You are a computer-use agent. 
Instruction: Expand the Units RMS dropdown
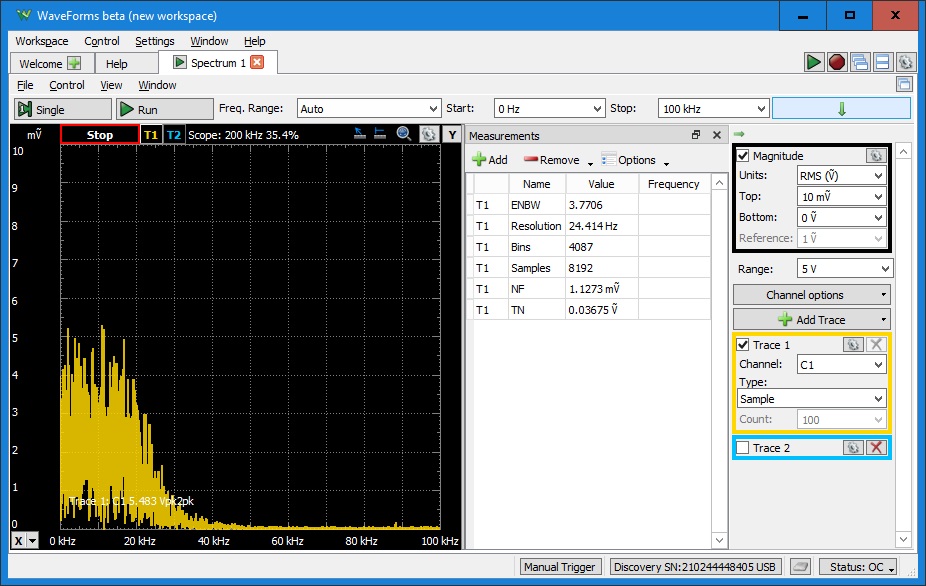(x=840, y=176)
